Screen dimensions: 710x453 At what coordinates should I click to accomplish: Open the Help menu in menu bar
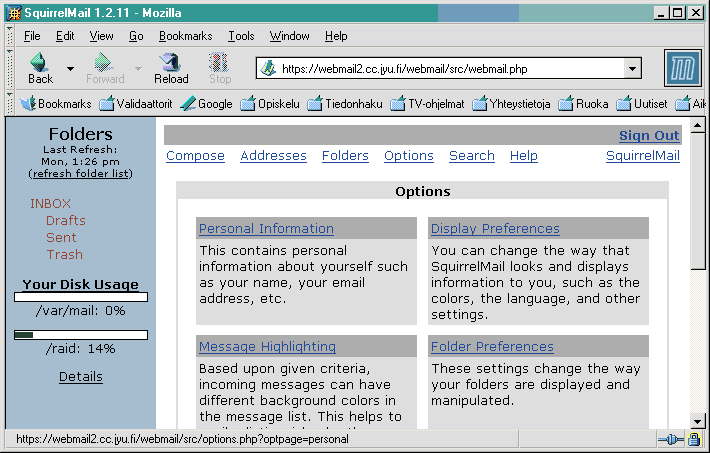click(x=336, y=36)
